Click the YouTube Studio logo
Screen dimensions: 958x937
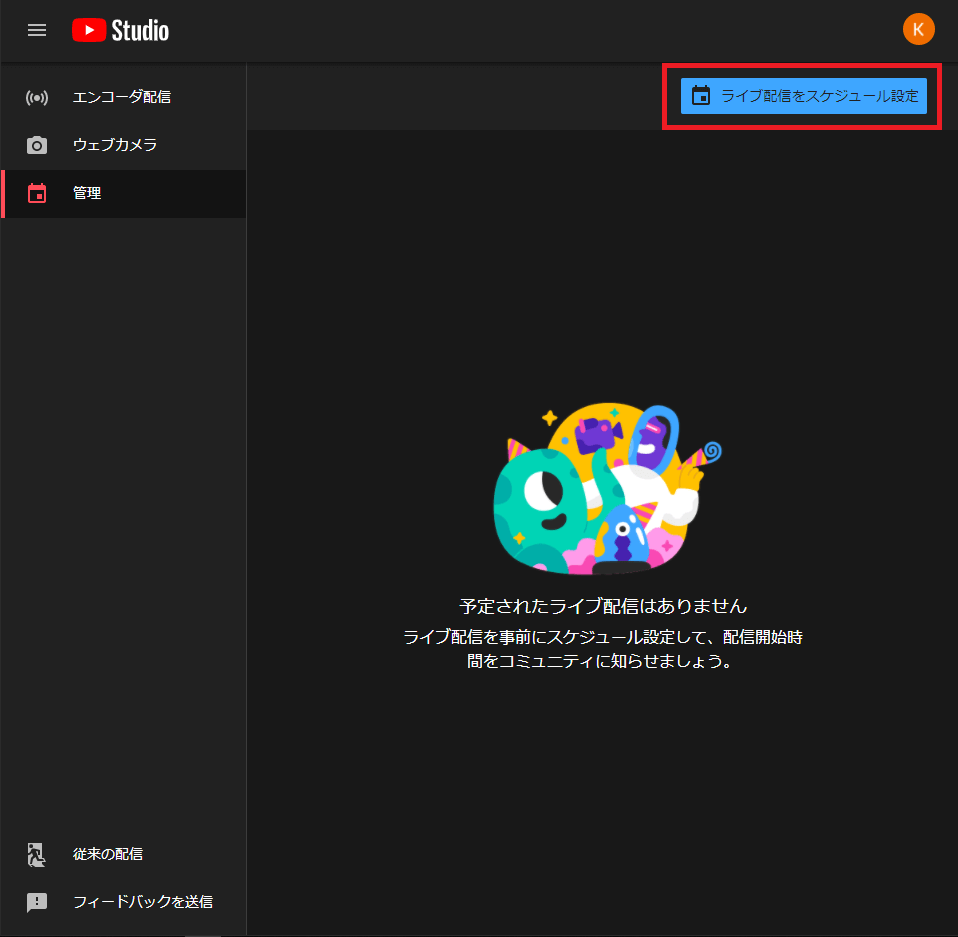click(120, 30)
